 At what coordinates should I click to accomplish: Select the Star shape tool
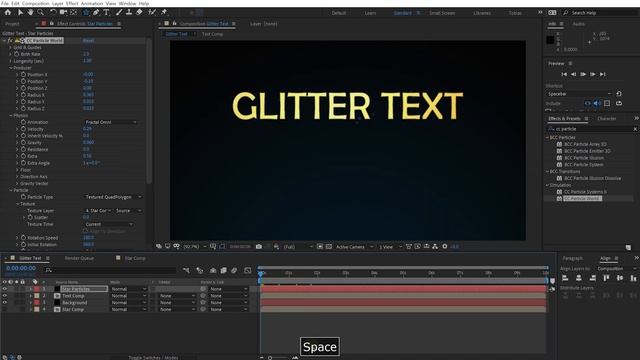pyautogui.click(x=86, y=13)
